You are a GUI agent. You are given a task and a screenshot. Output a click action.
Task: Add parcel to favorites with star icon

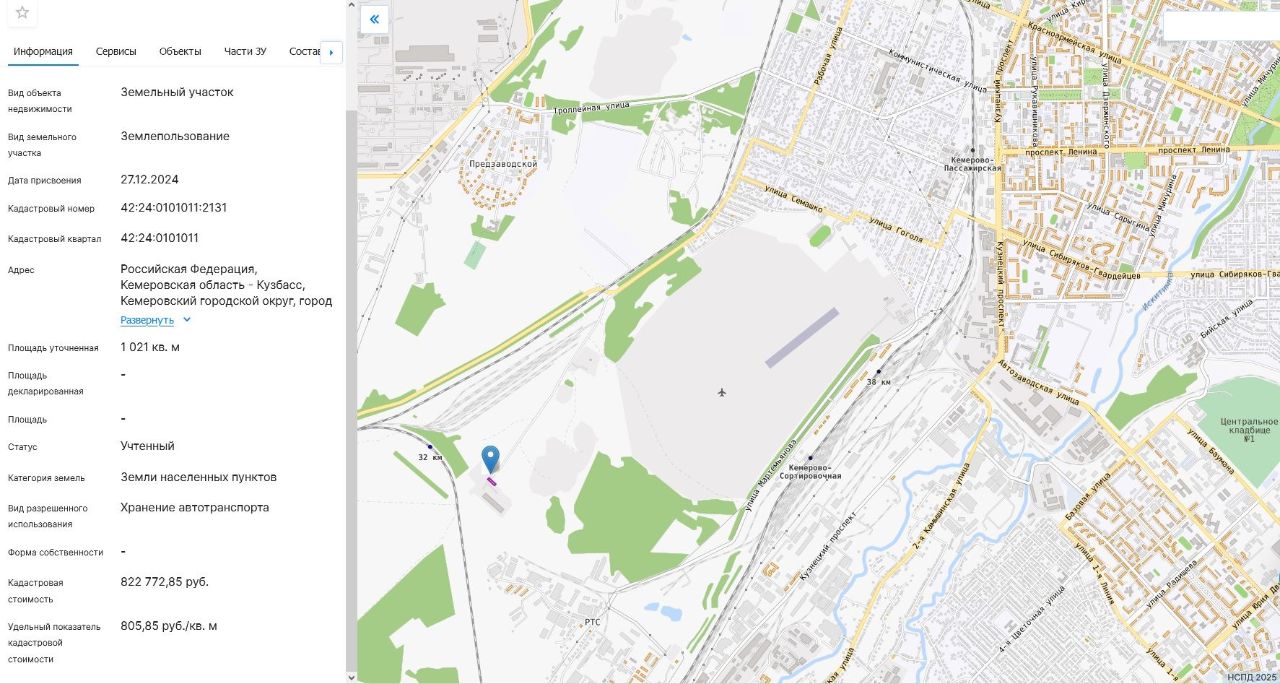point(22,13)
